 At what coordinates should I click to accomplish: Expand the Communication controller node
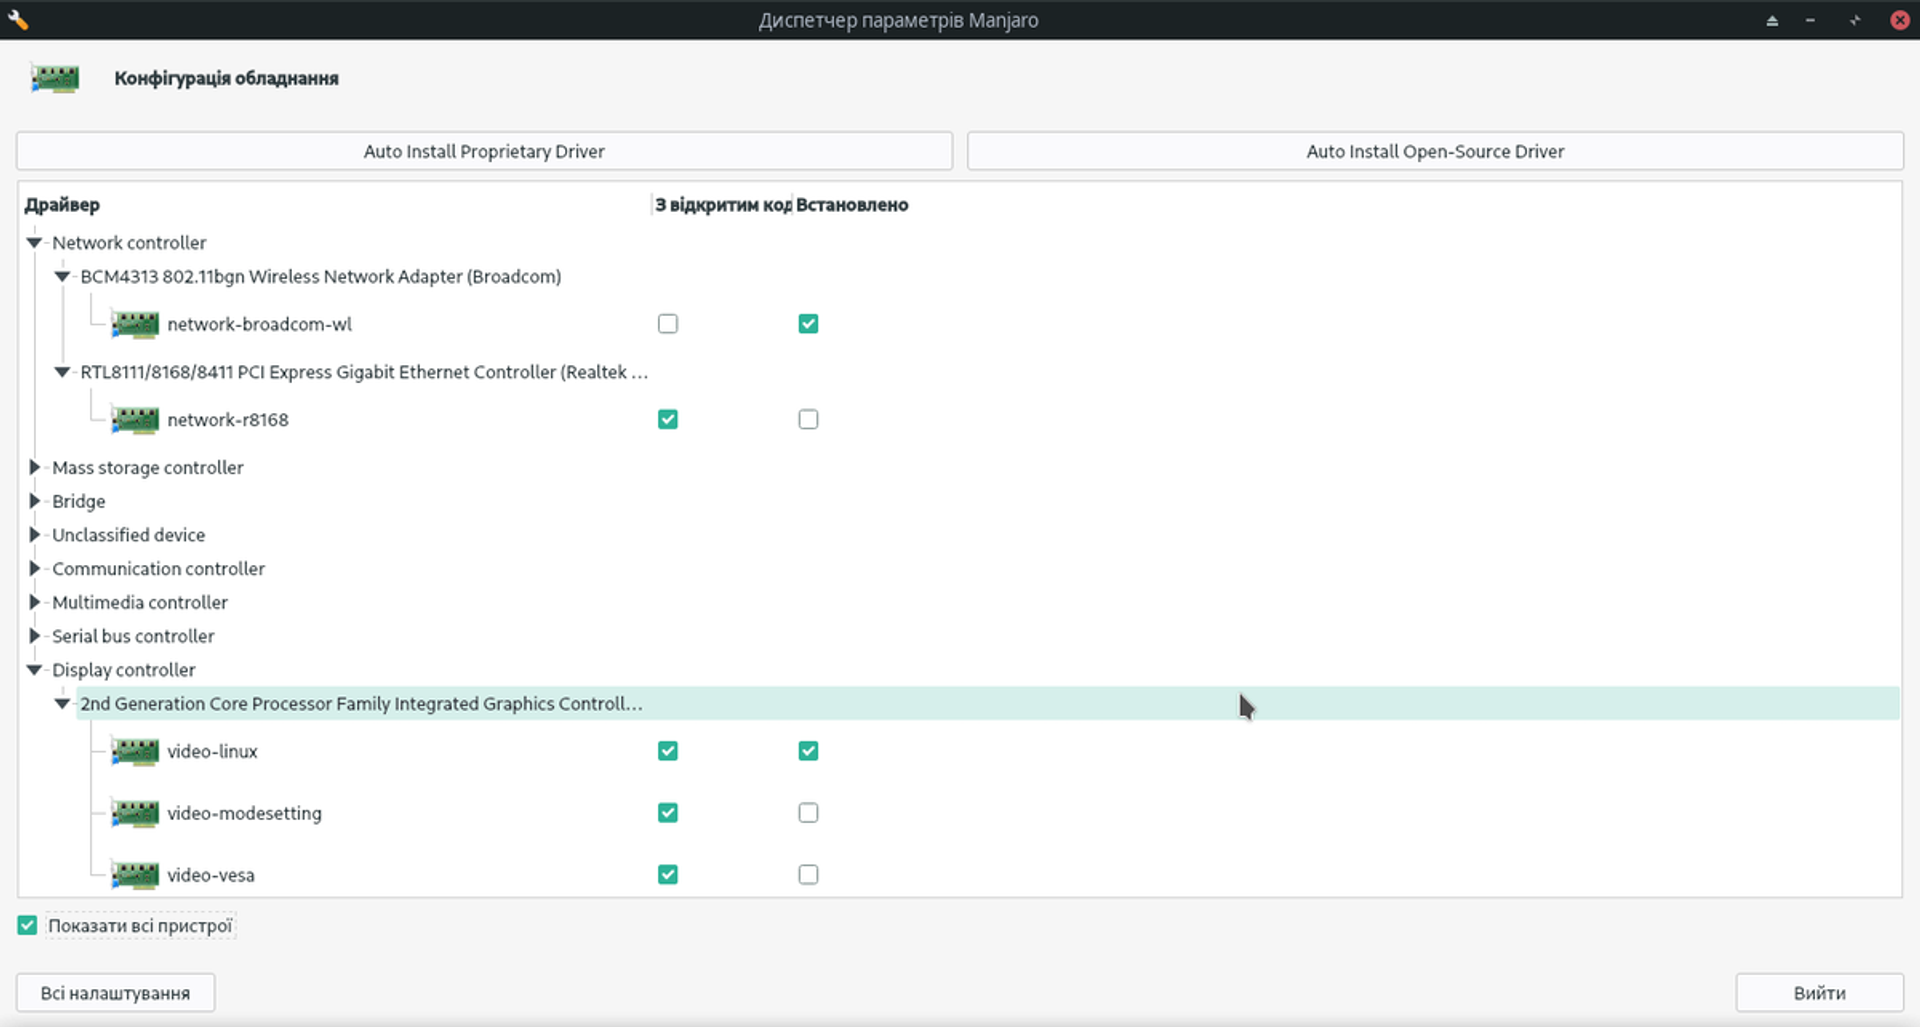coord(34,569)
